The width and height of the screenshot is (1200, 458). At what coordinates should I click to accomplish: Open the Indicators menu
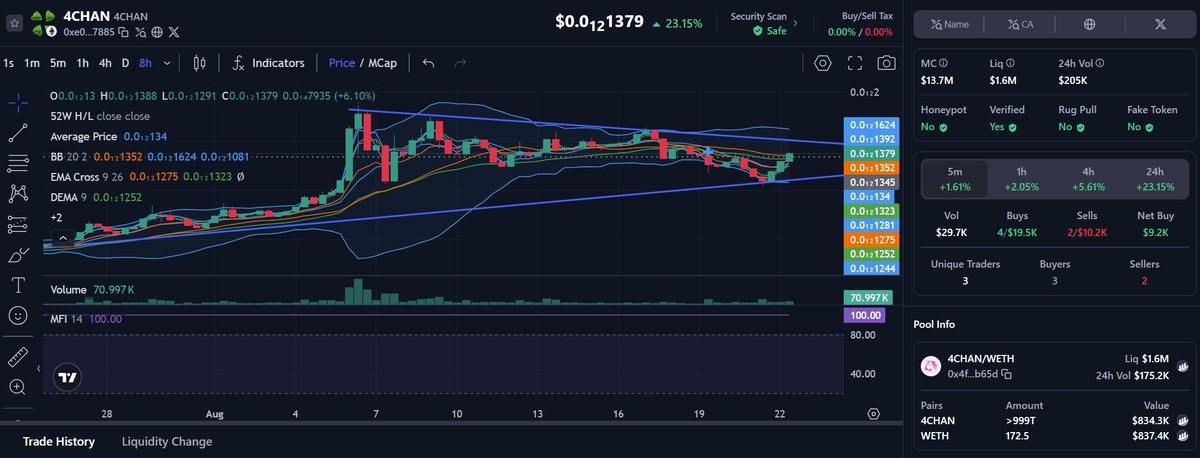pos(268,63)
